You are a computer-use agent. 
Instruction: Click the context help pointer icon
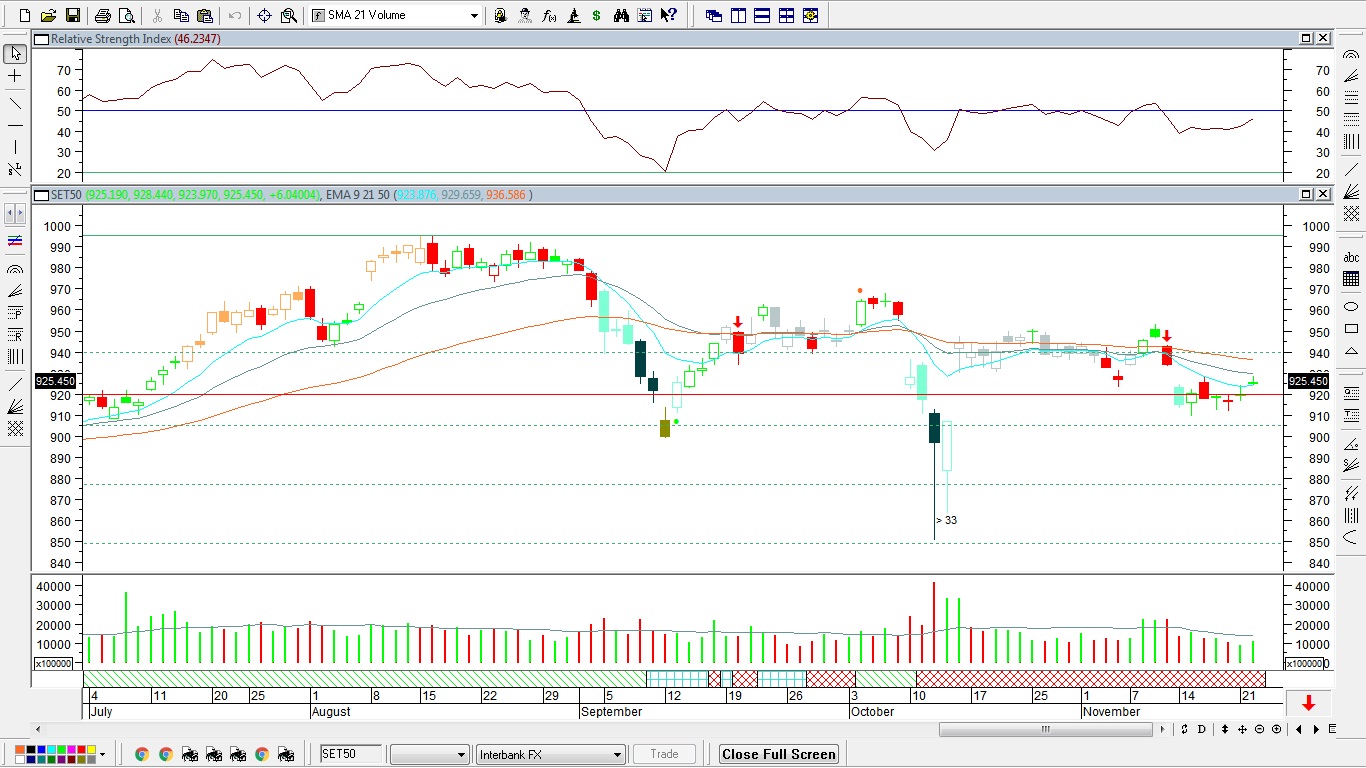coord(669,15)
